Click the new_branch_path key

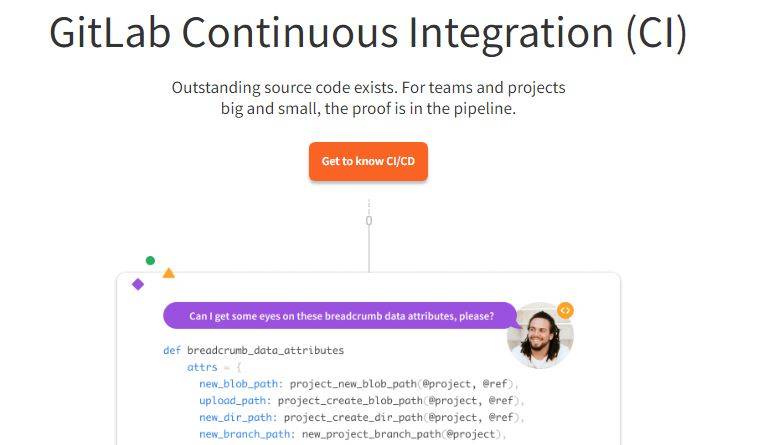coord(247,434)
